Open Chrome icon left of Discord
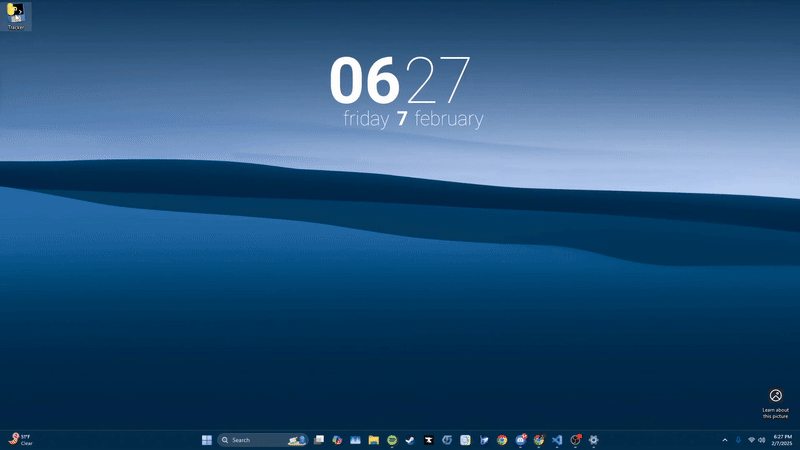This screenshot has height=450, width=800. point(502,440)
